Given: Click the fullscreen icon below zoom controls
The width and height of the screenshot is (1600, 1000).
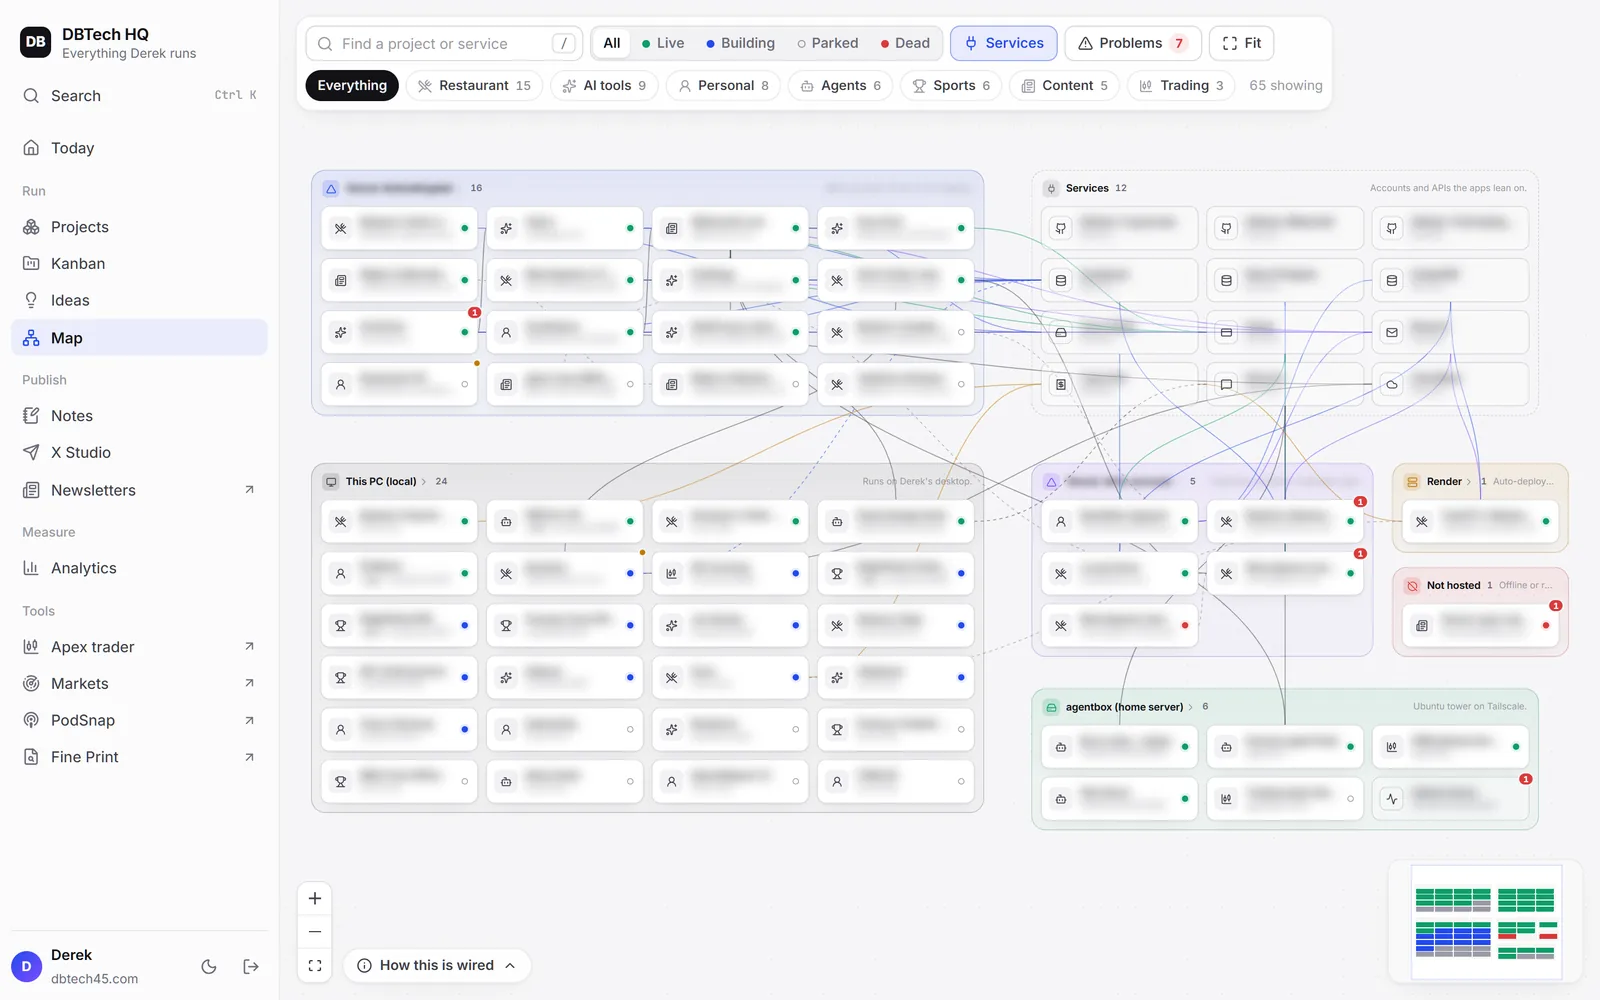Looking at the screenshot, I should tap(315, 966).
